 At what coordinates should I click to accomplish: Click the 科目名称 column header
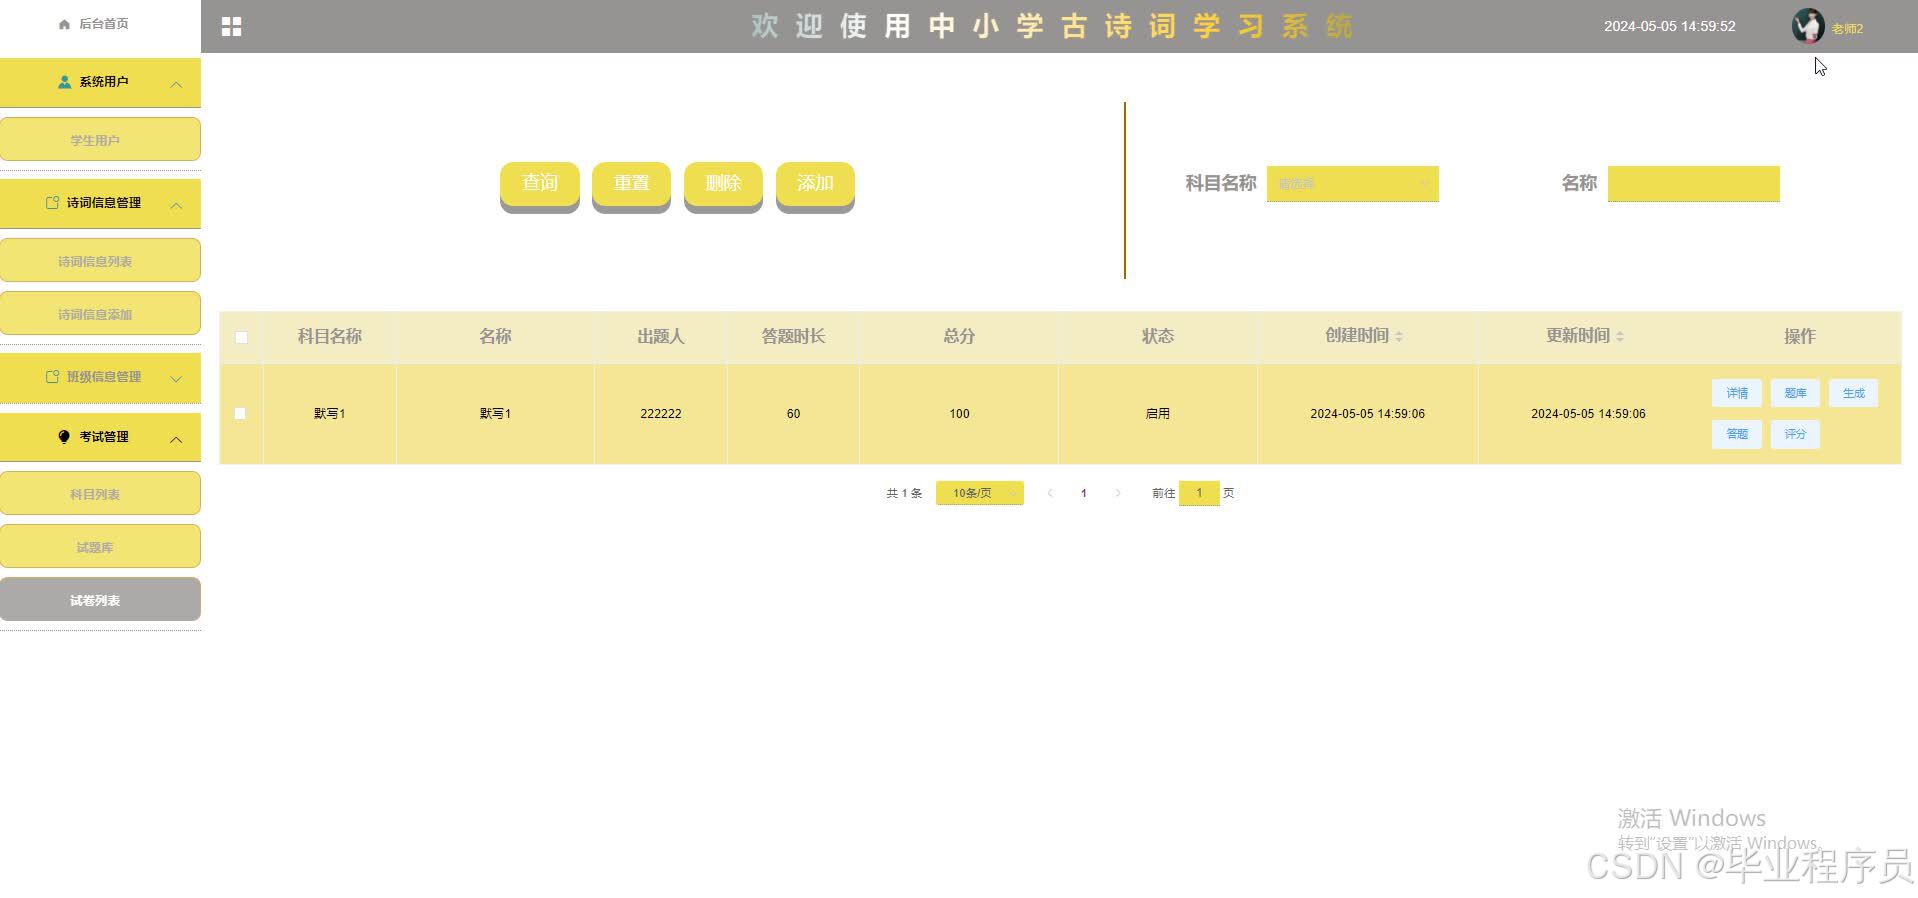coord(329,337)
